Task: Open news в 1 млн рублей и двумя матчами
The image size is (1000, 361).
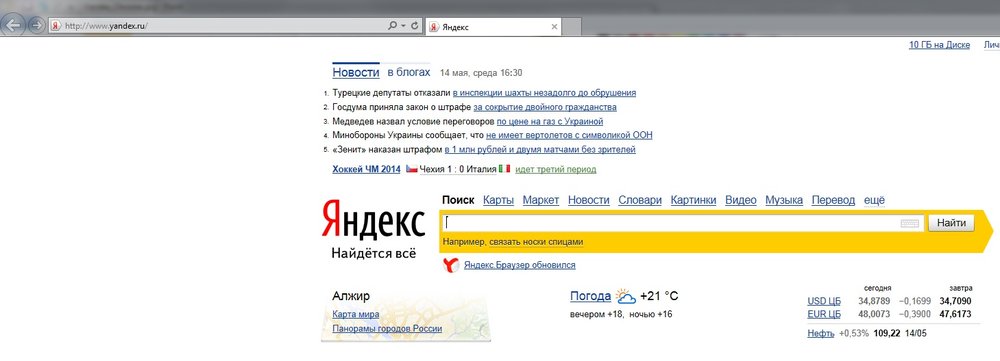Action: (x=540, y=150)
